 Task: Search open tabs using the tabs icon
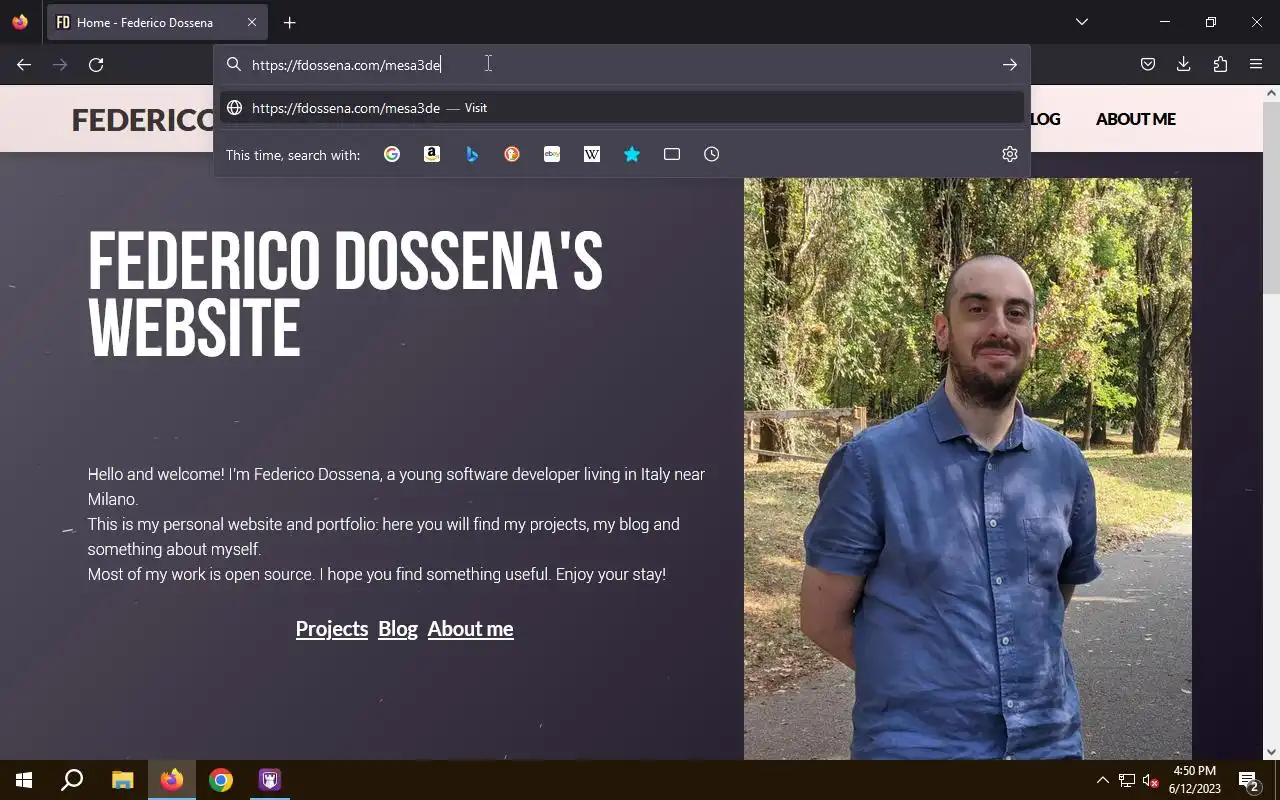tap(672, 154)
